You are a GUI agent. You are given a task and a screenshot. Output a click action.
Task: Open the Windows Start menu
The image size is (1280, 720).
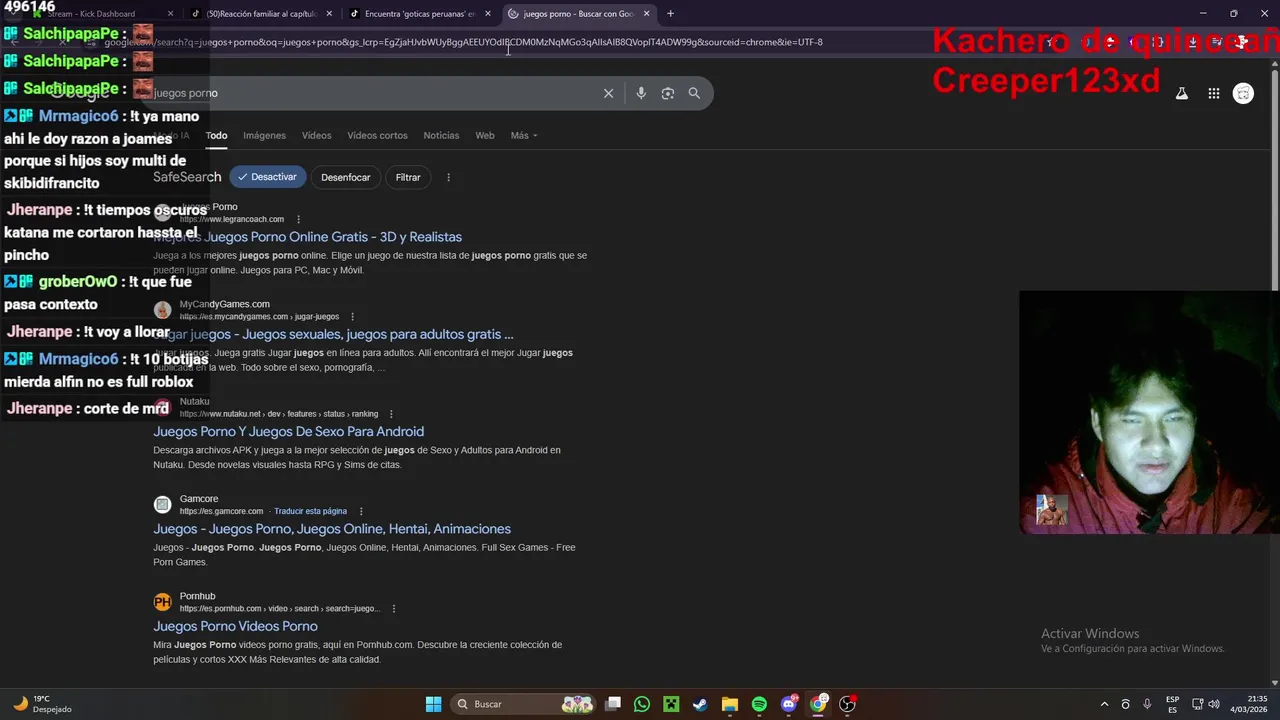coord(433,704)
